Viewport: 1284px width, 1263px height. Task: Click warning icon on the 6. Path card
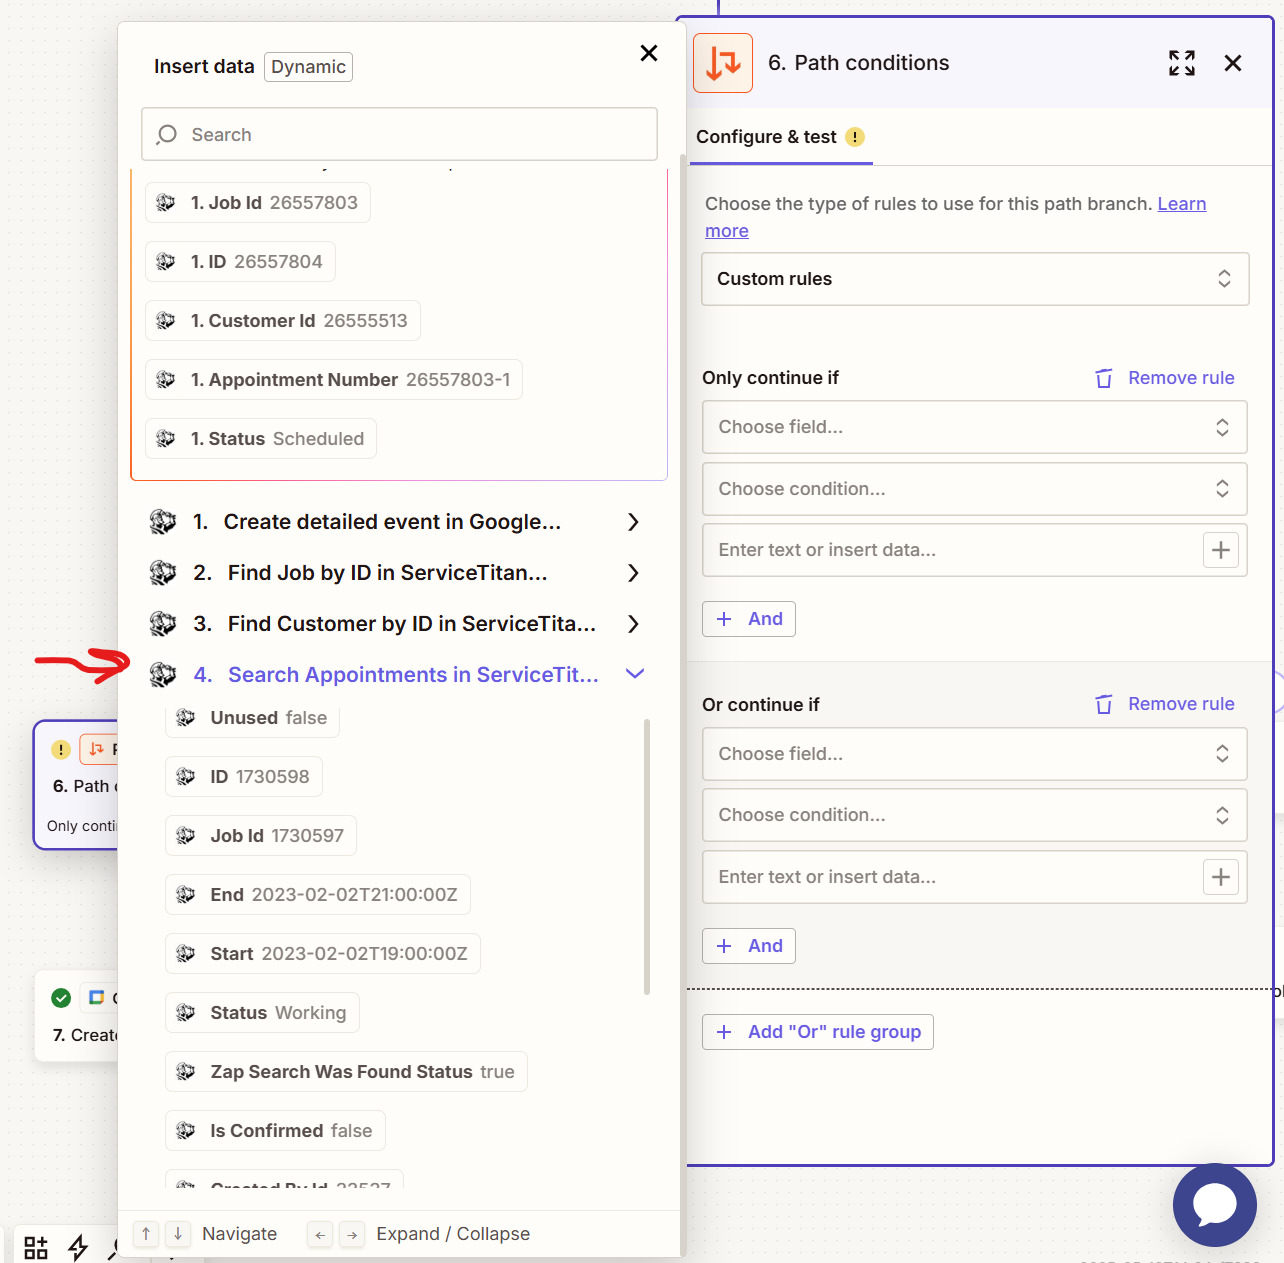pyautogui.click(x=61, y=749)
